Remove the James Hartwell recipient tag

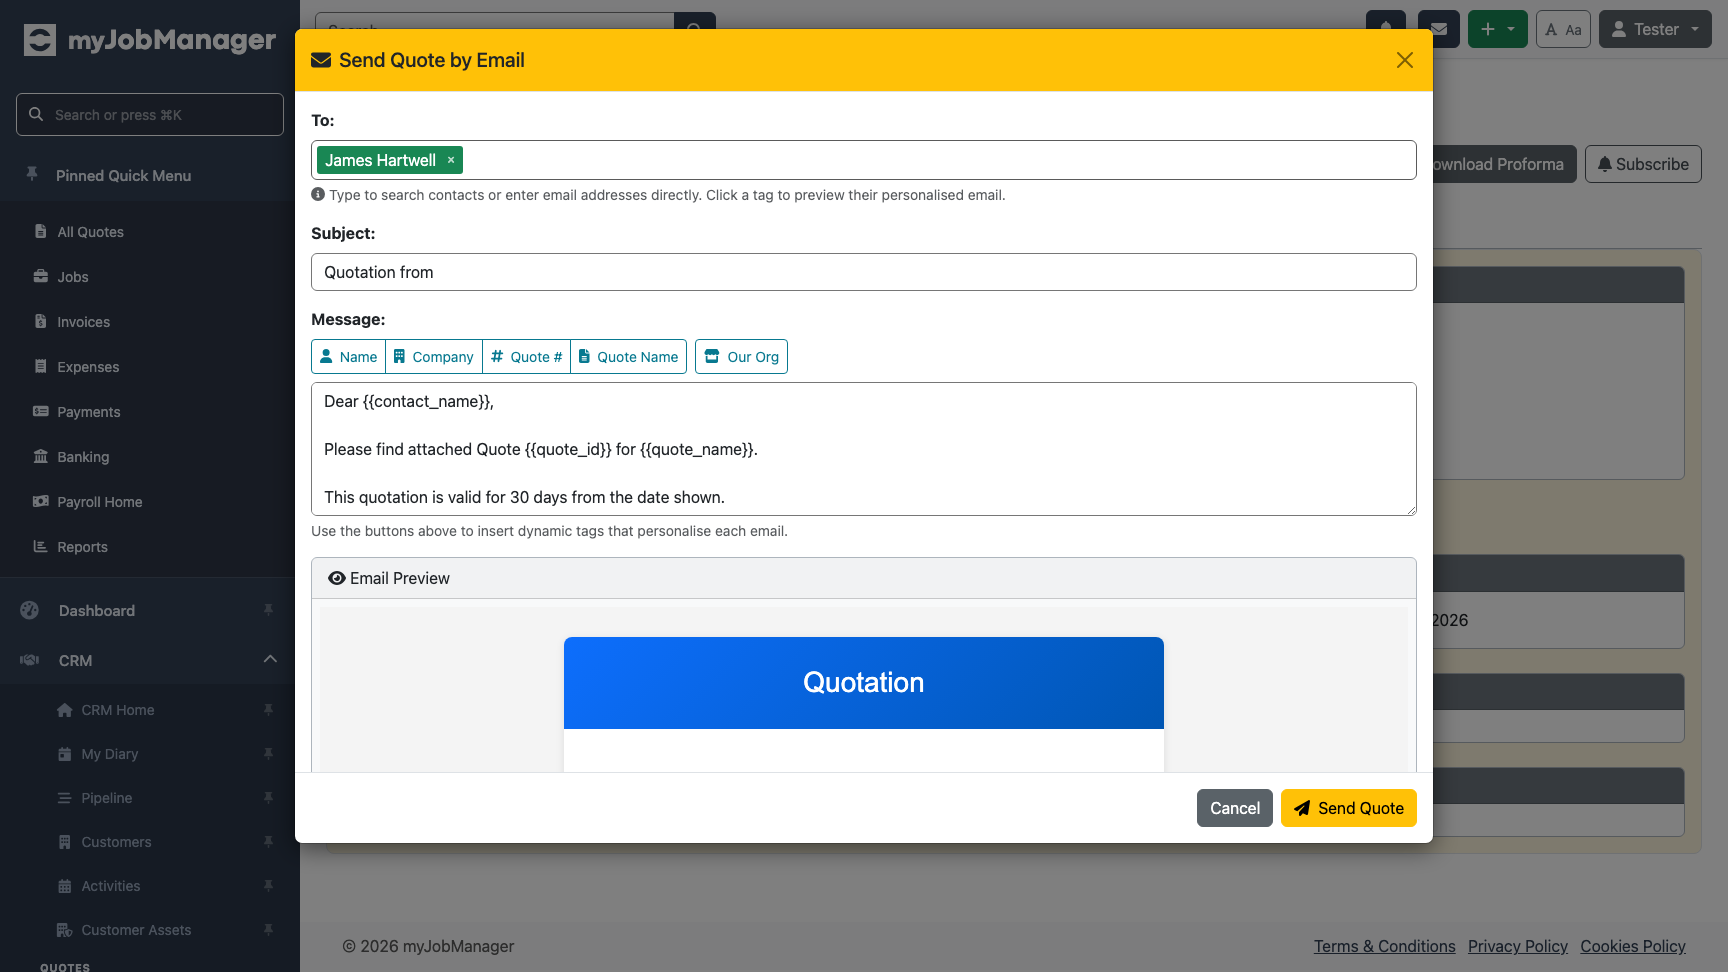point(451,160)
